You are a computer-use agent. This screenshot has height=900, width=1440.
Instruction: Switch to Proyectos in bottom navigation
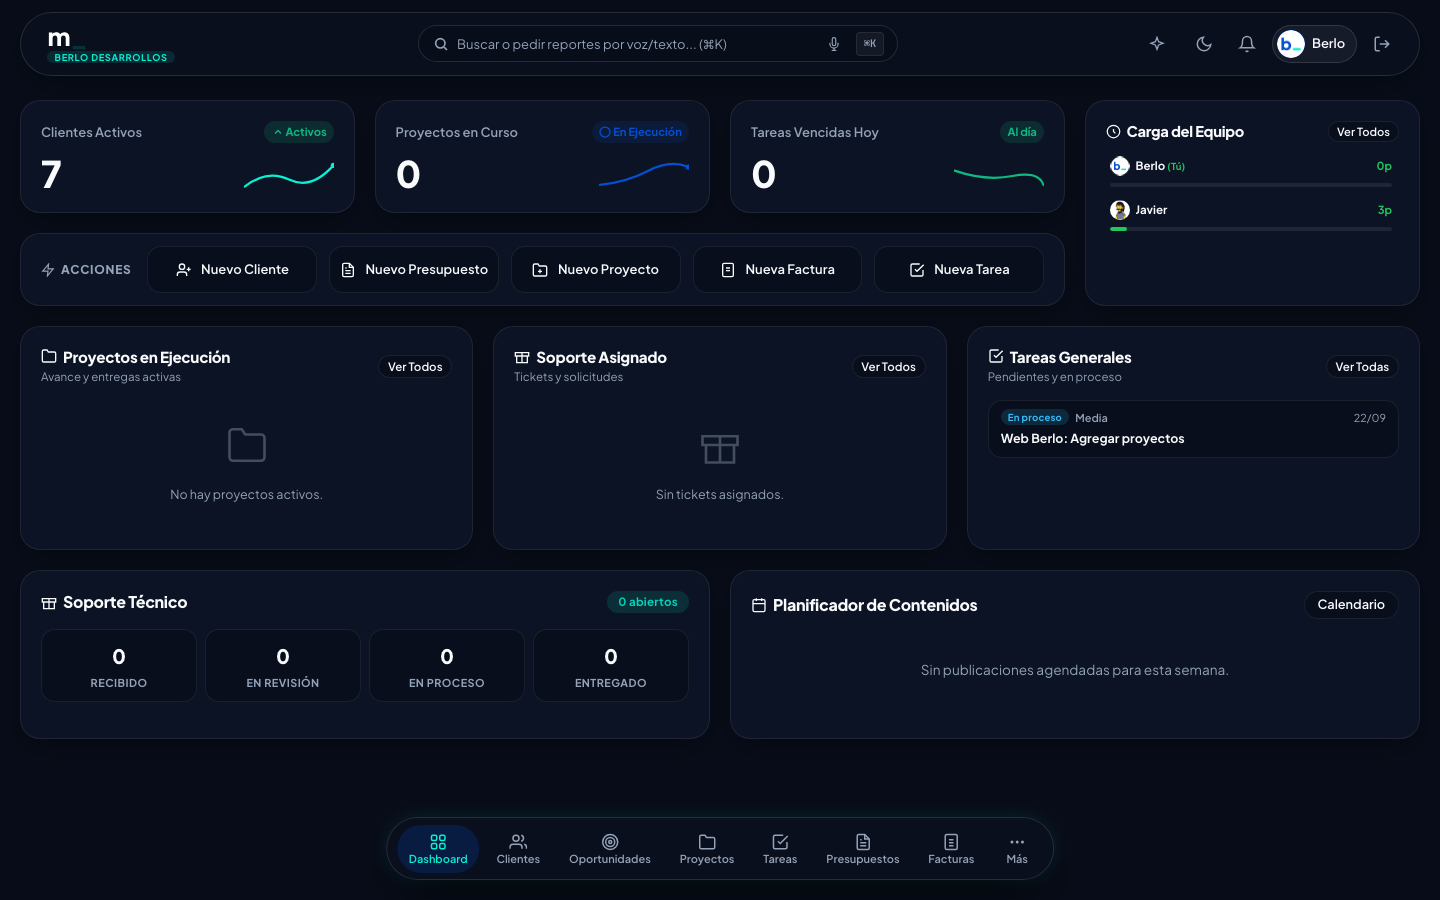pyautogui.click(x=707, y=849)
